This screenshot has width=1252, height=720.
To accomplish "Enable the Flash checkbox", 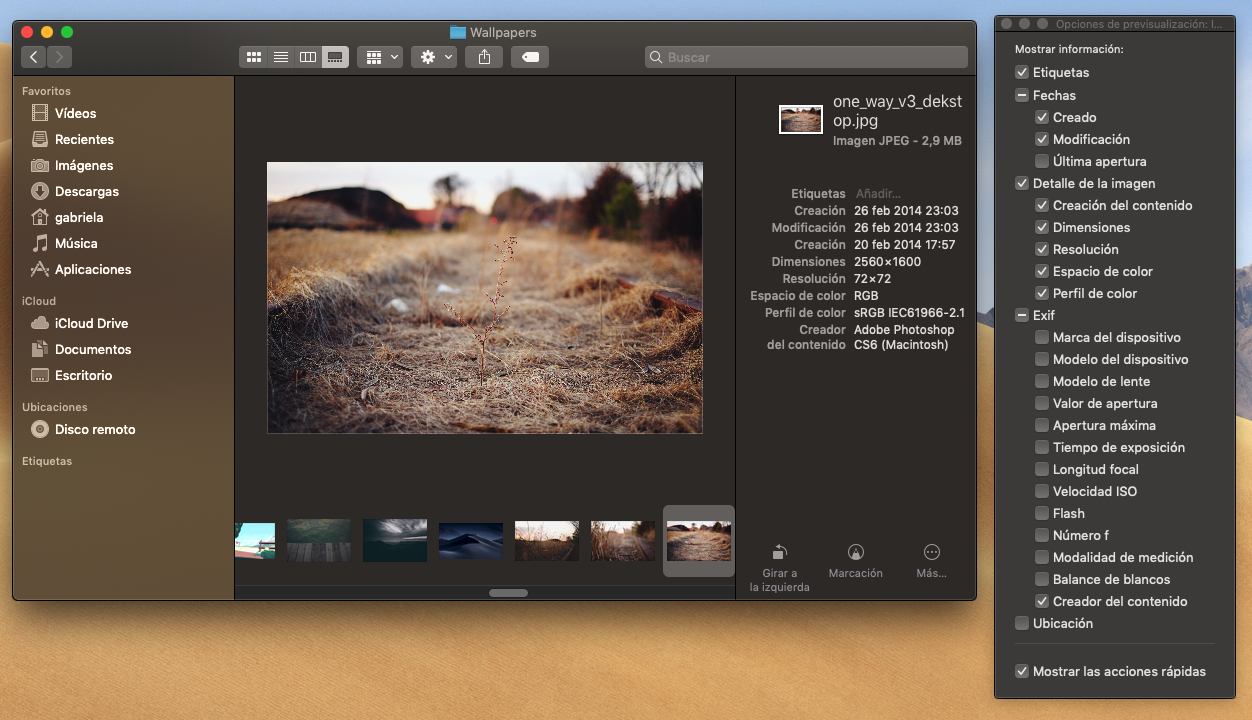I will coord(1042,513).
